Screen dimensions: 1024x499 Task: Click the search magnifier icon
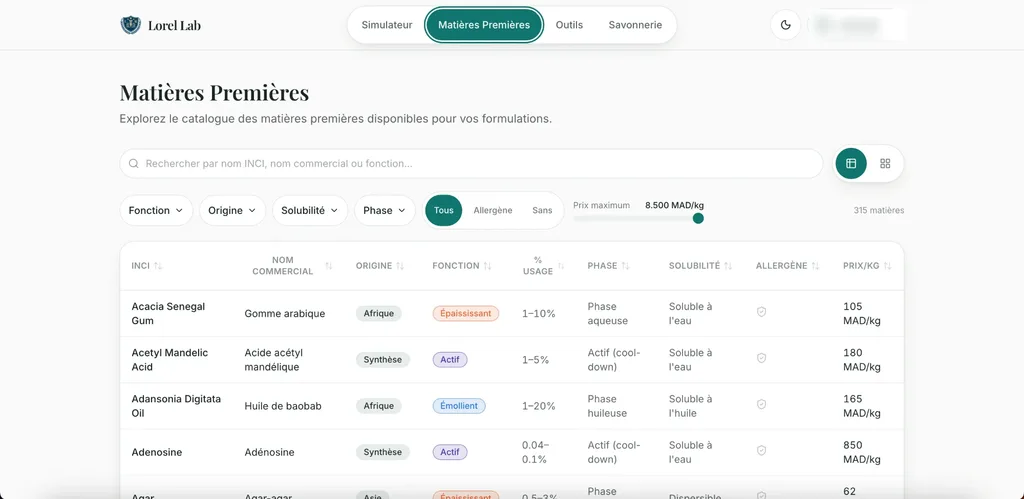133,164
